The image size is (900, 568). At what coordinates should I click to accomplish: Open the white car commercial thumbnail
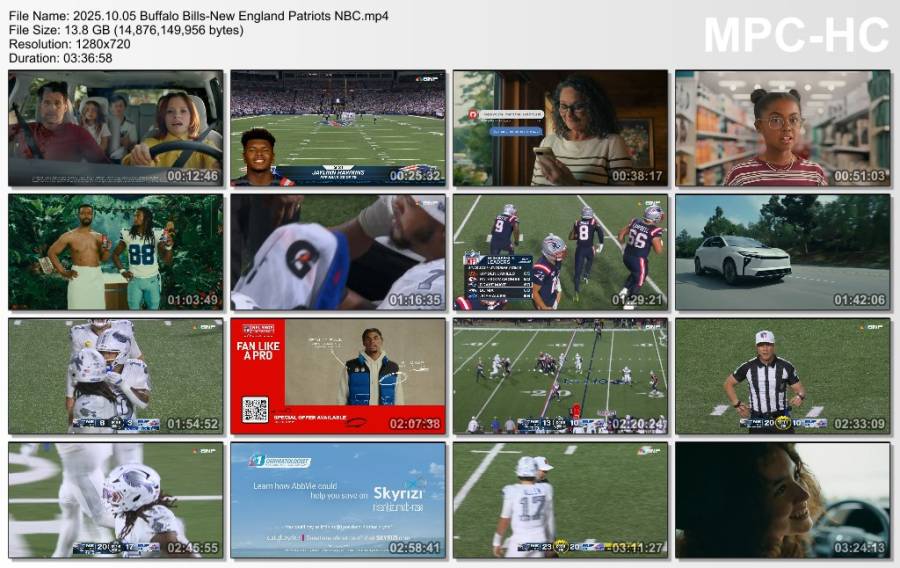[x=782, y=251]
